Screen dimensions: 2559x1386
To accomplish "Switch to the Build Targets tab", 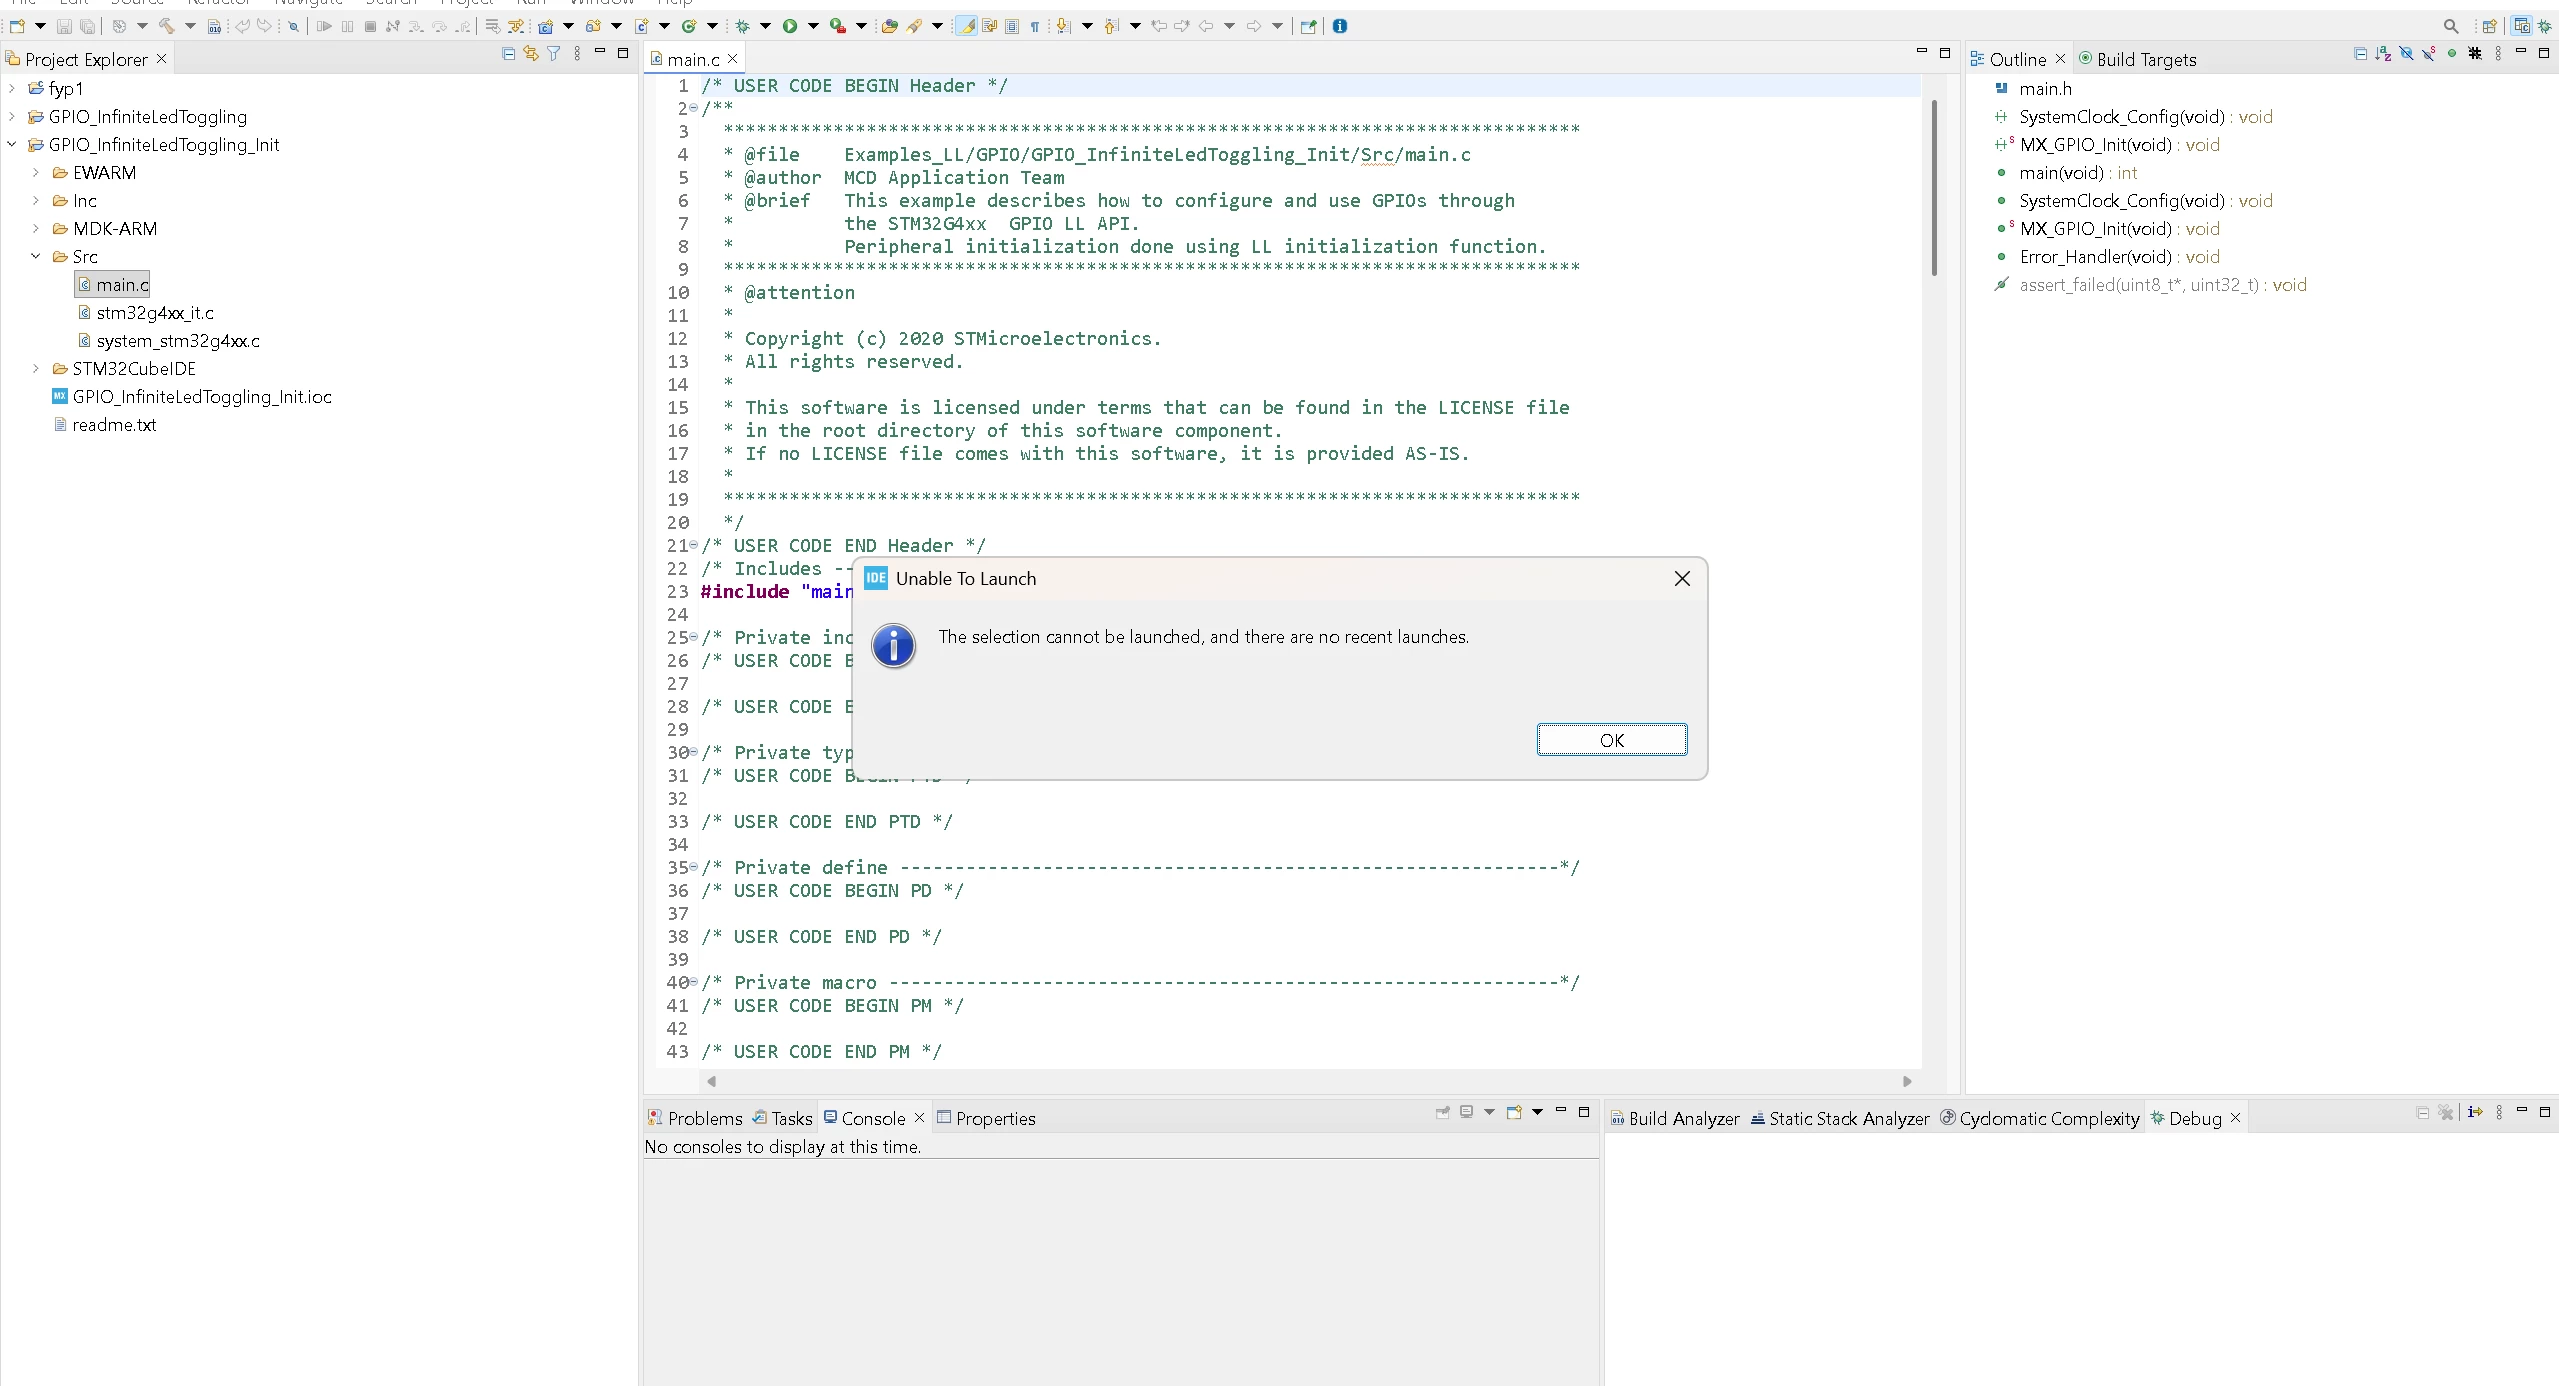I will pyautogui.click(x=2138, y=59).
